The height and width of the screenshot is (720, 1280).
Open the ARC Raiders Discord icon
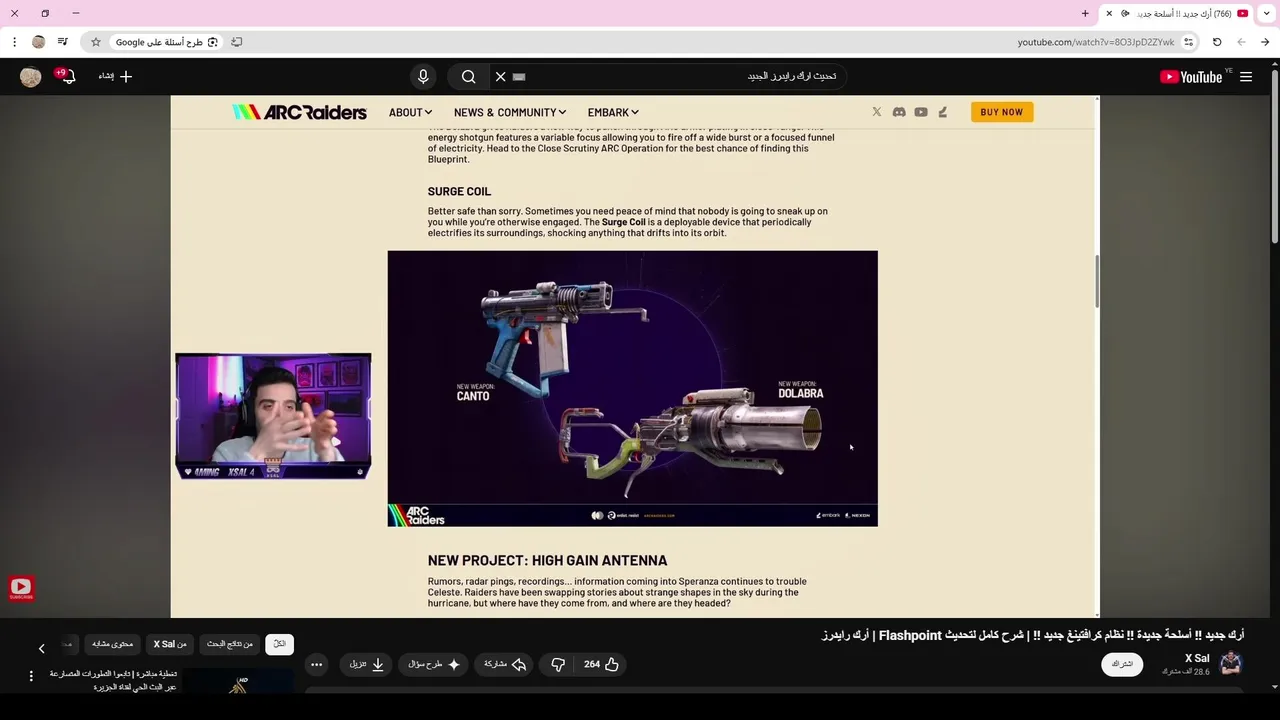pyautogui.click(x=899, y=112)
